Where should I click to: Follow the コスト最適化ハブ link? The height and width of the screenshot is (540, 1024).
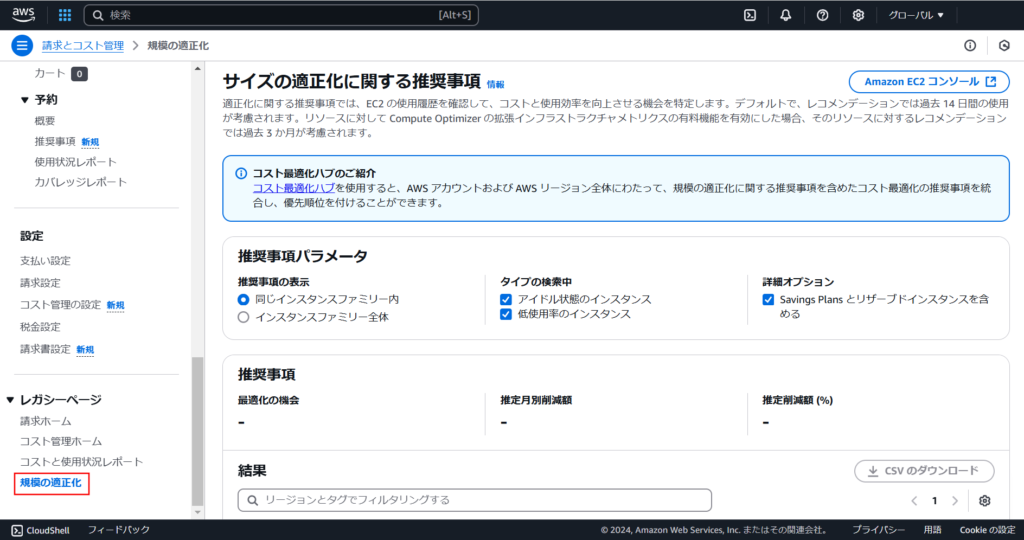(294, 188)
